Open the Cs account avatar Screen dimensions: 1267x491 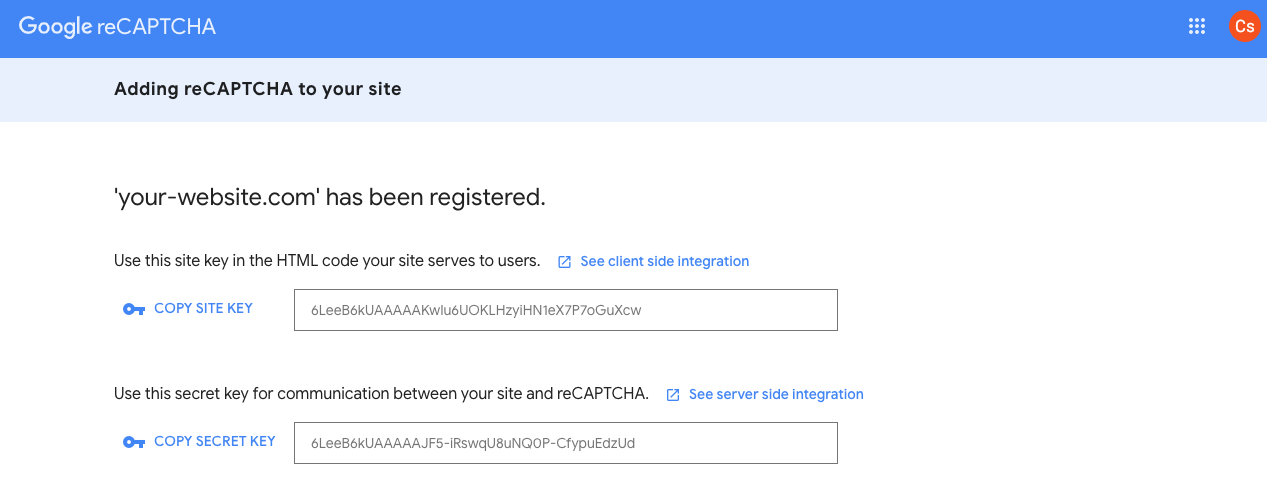pyautogui.click(x=1245, y=27)
